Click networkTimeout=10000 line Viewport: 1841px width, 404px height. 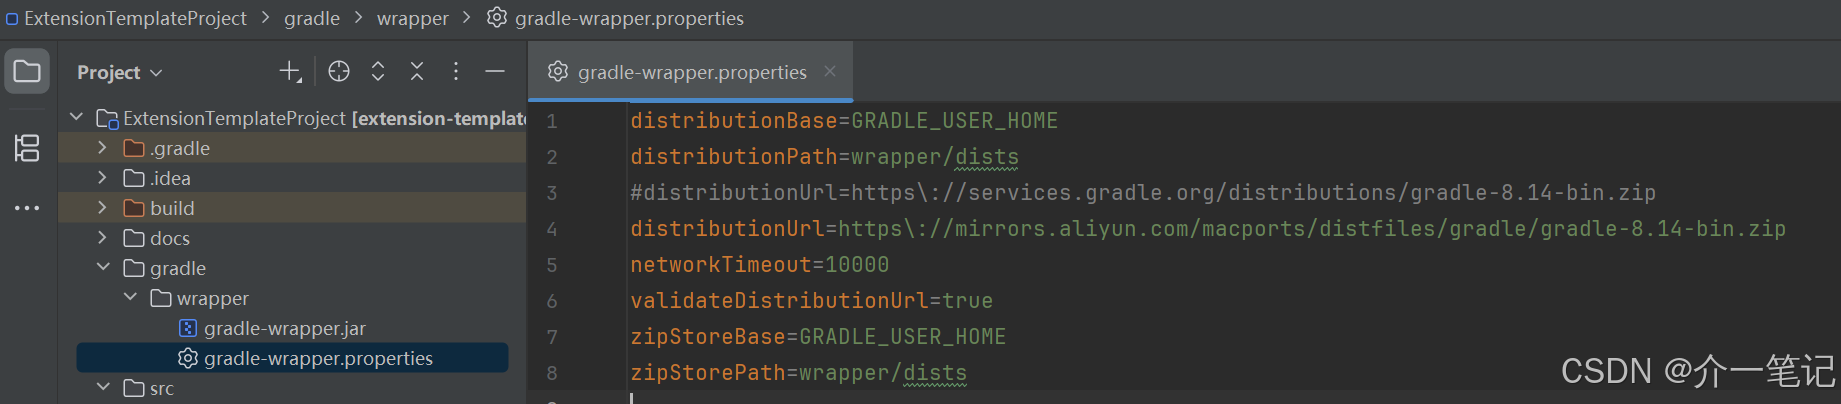pyautogui.click(x=759, y=265)
